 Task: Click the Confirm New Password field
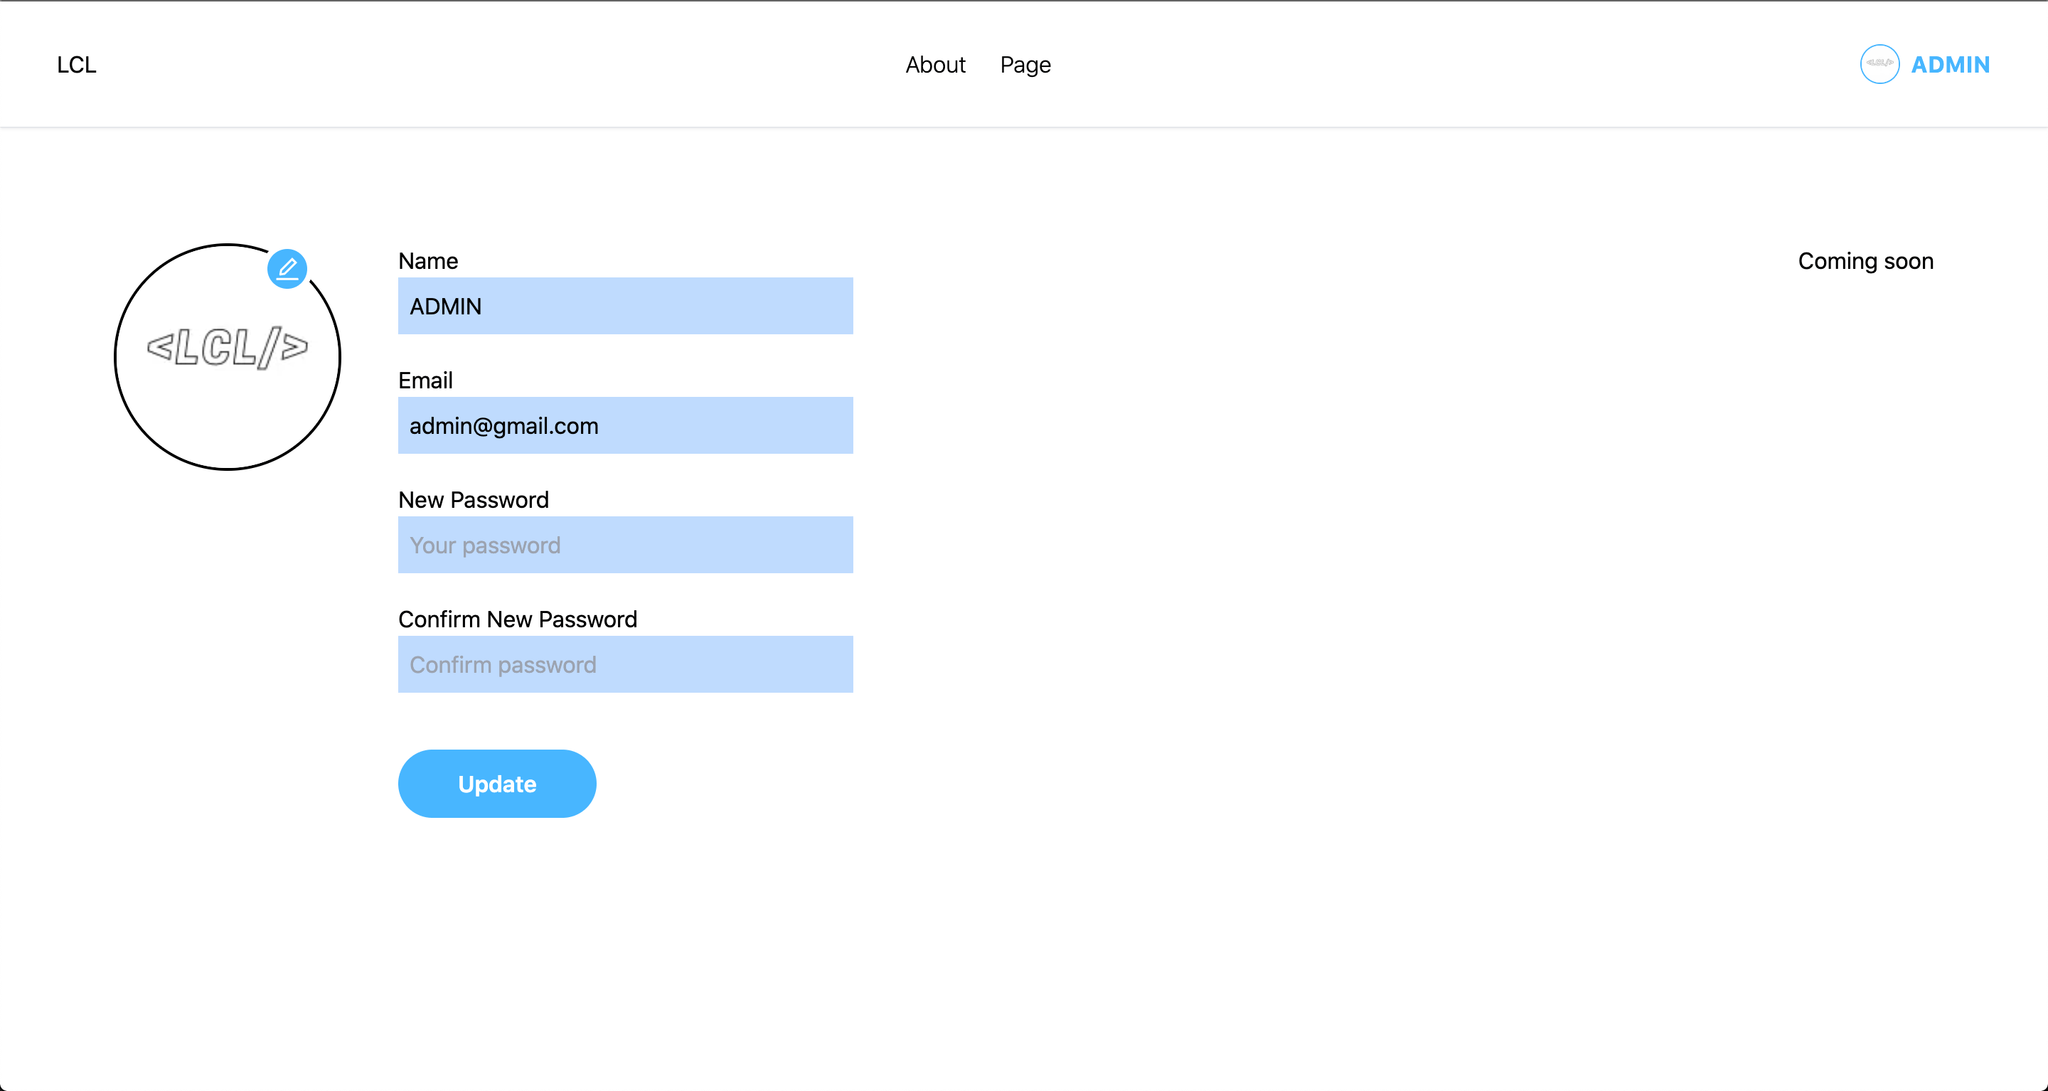(626, 664)
